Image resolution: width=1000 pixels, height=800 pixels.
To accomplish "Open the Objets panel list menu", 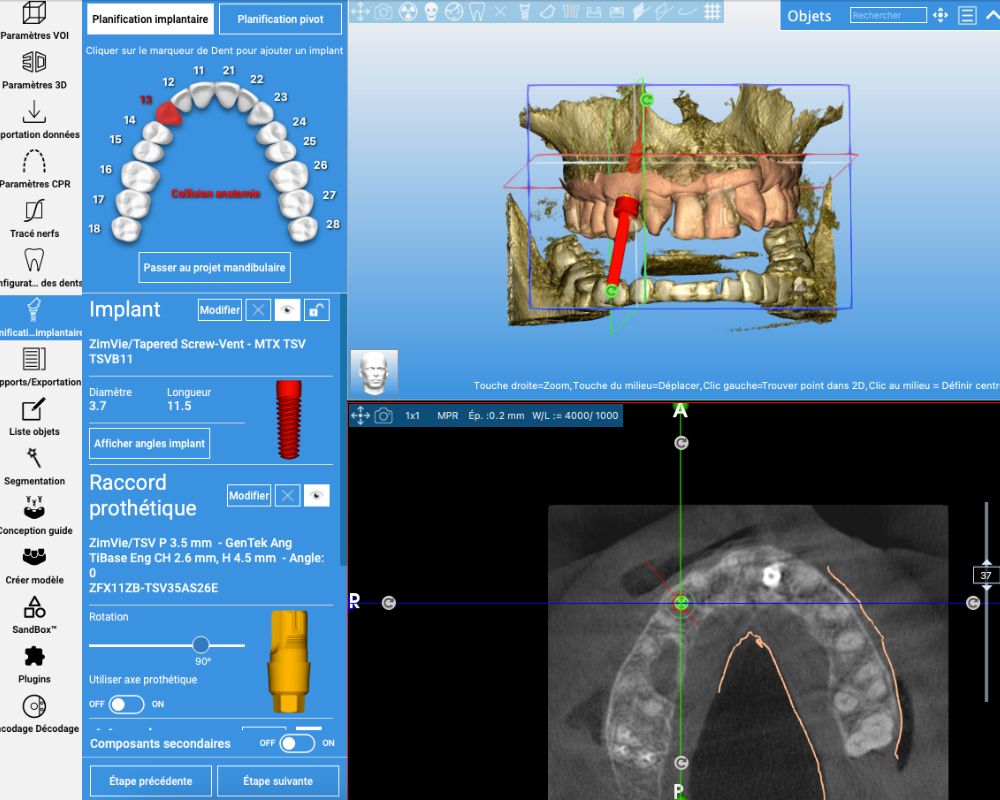I will (967, 16).
